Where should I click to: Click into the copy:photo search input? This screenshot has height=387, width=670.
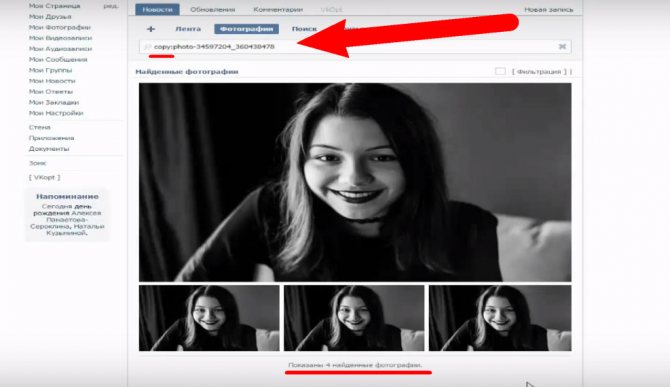click(x=355, y=47)
